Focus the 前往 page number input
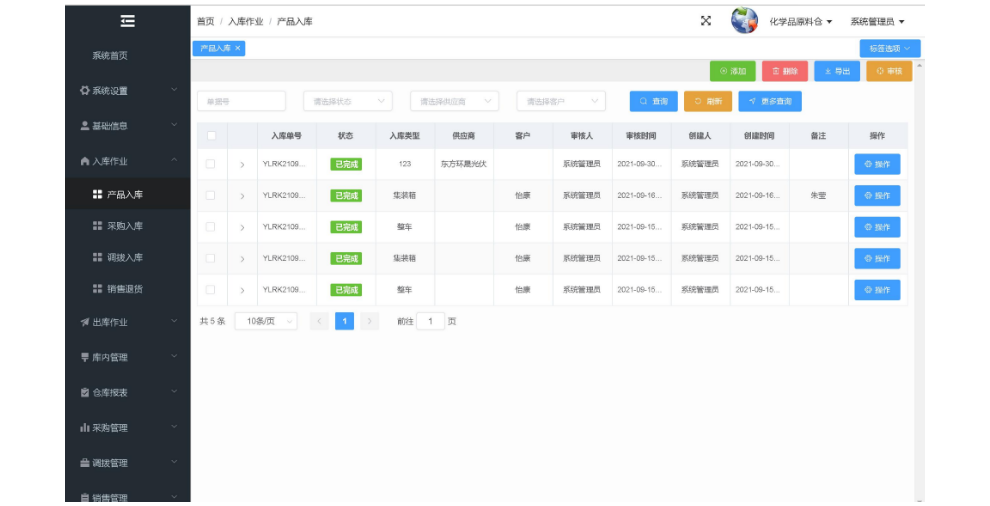The width and height of the screenshot is (990, 506). 431,321
